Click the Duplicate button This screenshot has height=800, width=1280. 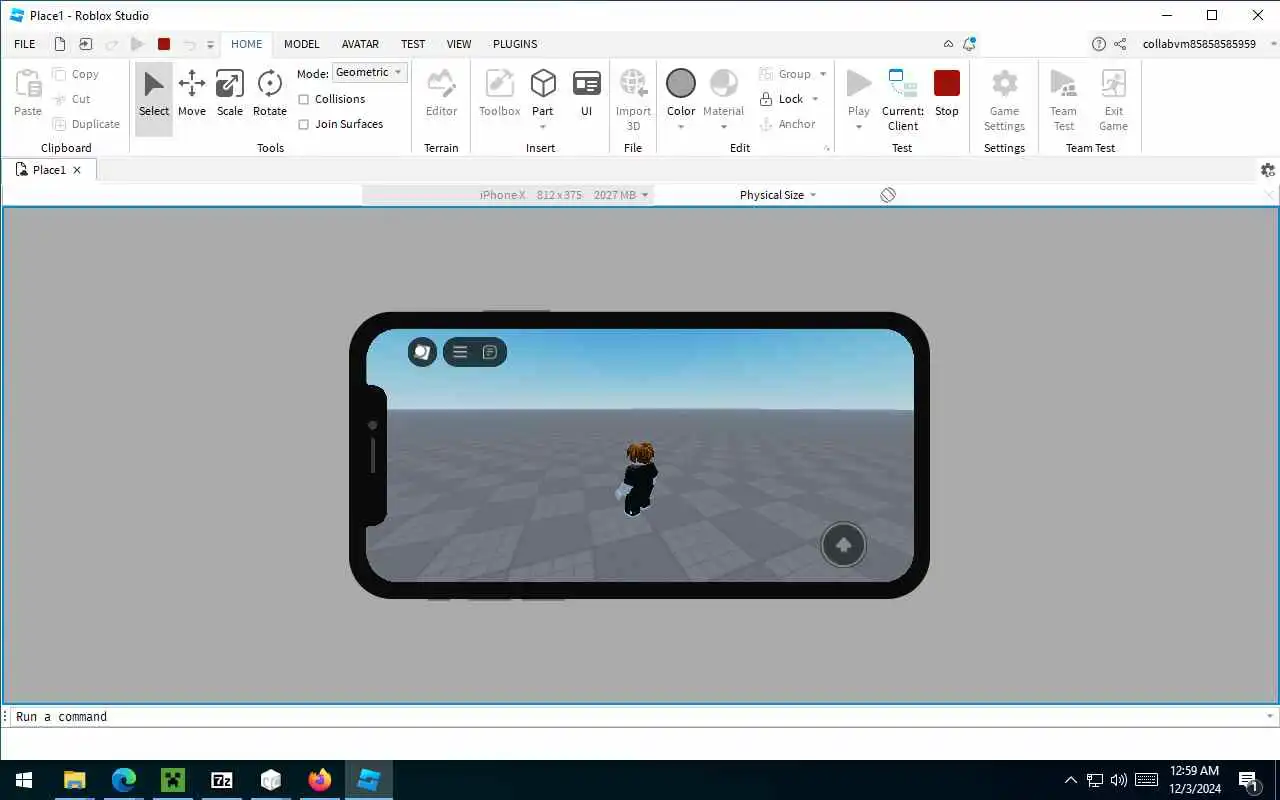(86, 124)
